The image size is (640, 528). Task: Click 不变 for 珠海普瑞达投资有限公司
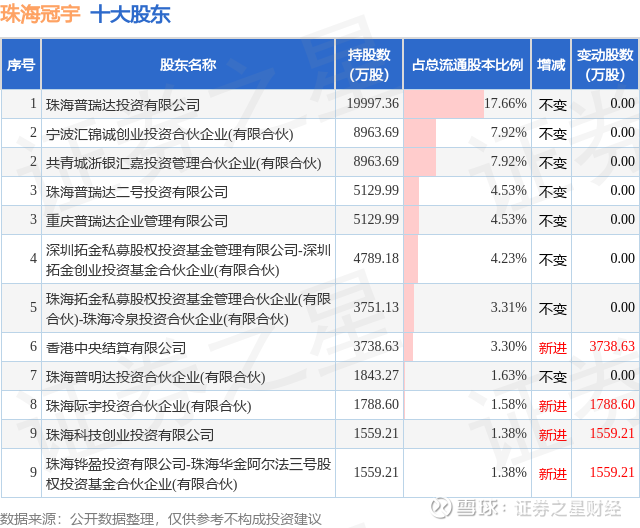click(x=553, y=105)
